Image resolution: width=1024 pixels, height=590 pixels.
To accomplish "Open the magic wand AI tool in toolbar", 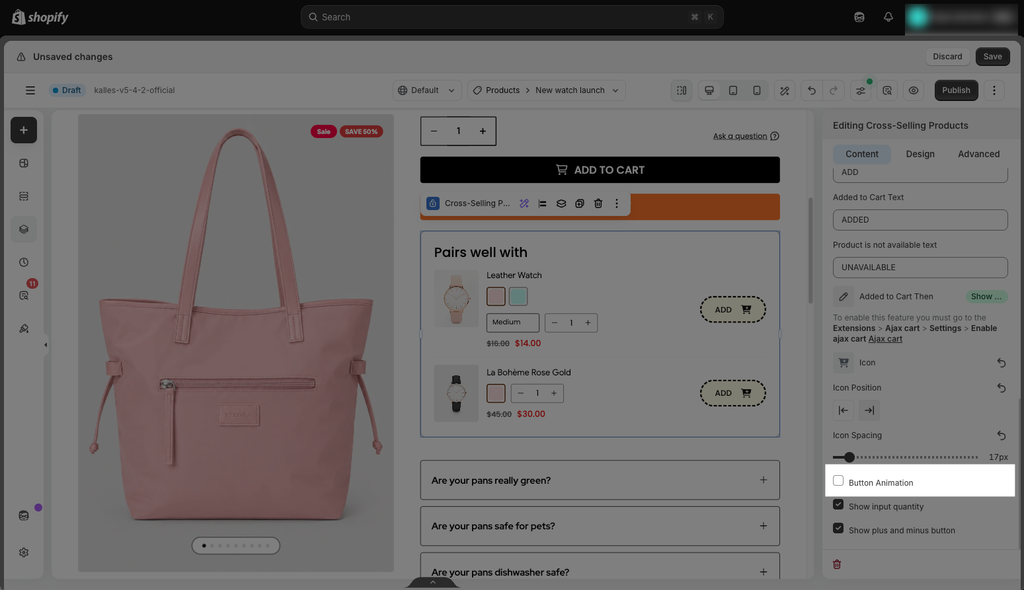I will click(x=784, y=91).
